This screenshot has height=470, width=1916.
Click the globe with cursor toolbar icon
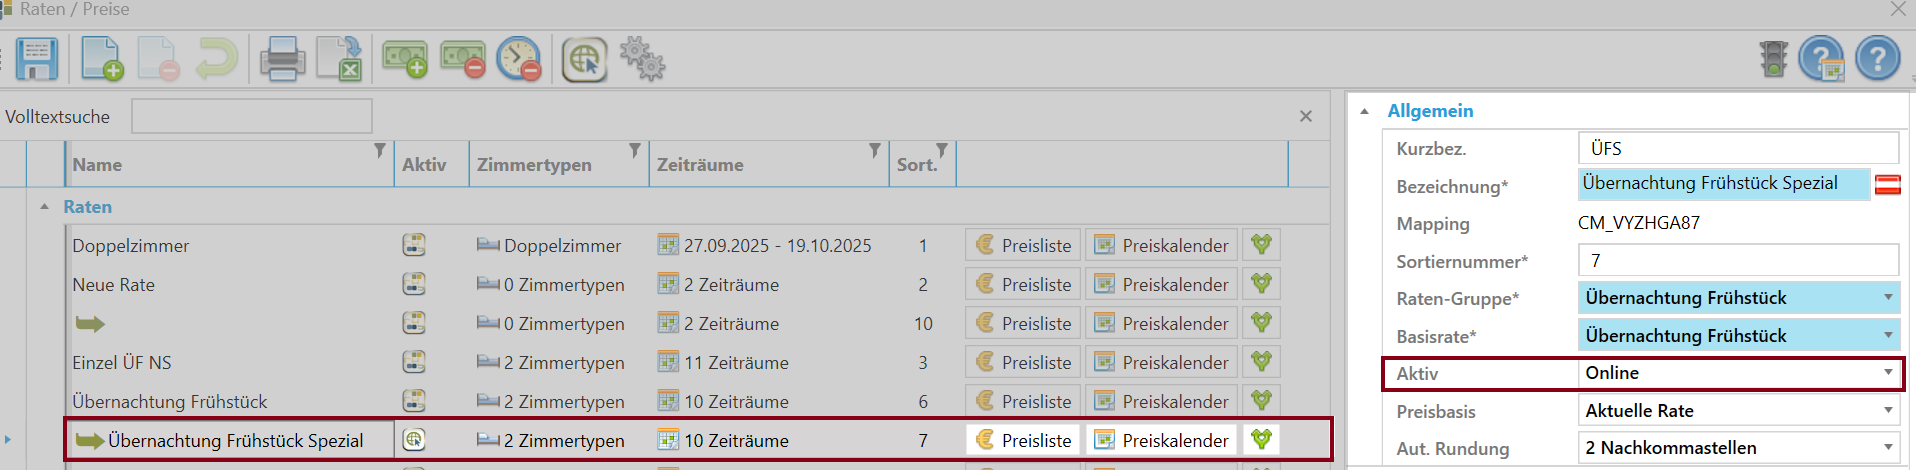(x=585, y=59)
